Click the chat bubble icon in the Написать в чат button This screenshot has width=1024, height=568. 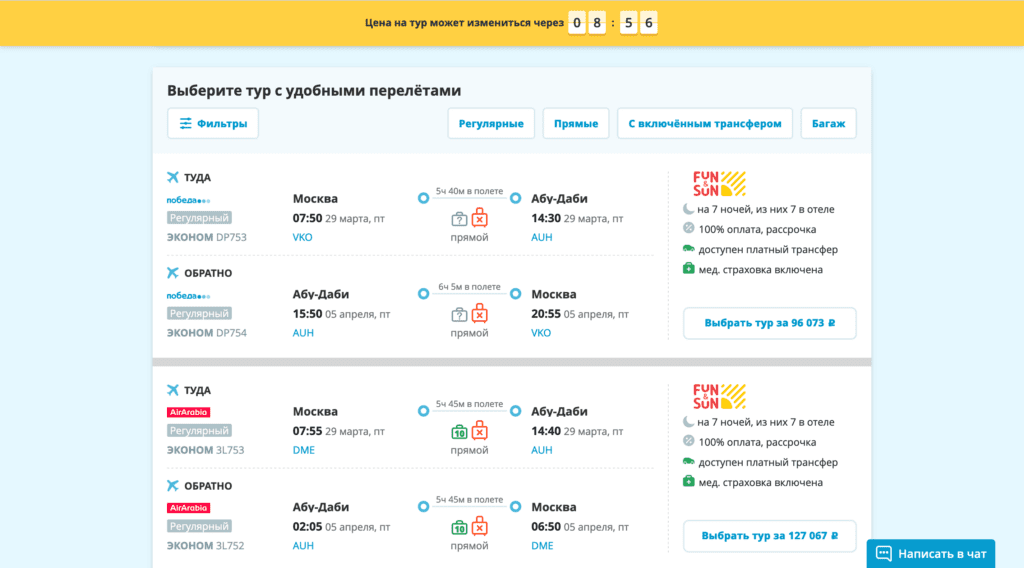pos(884,554)
